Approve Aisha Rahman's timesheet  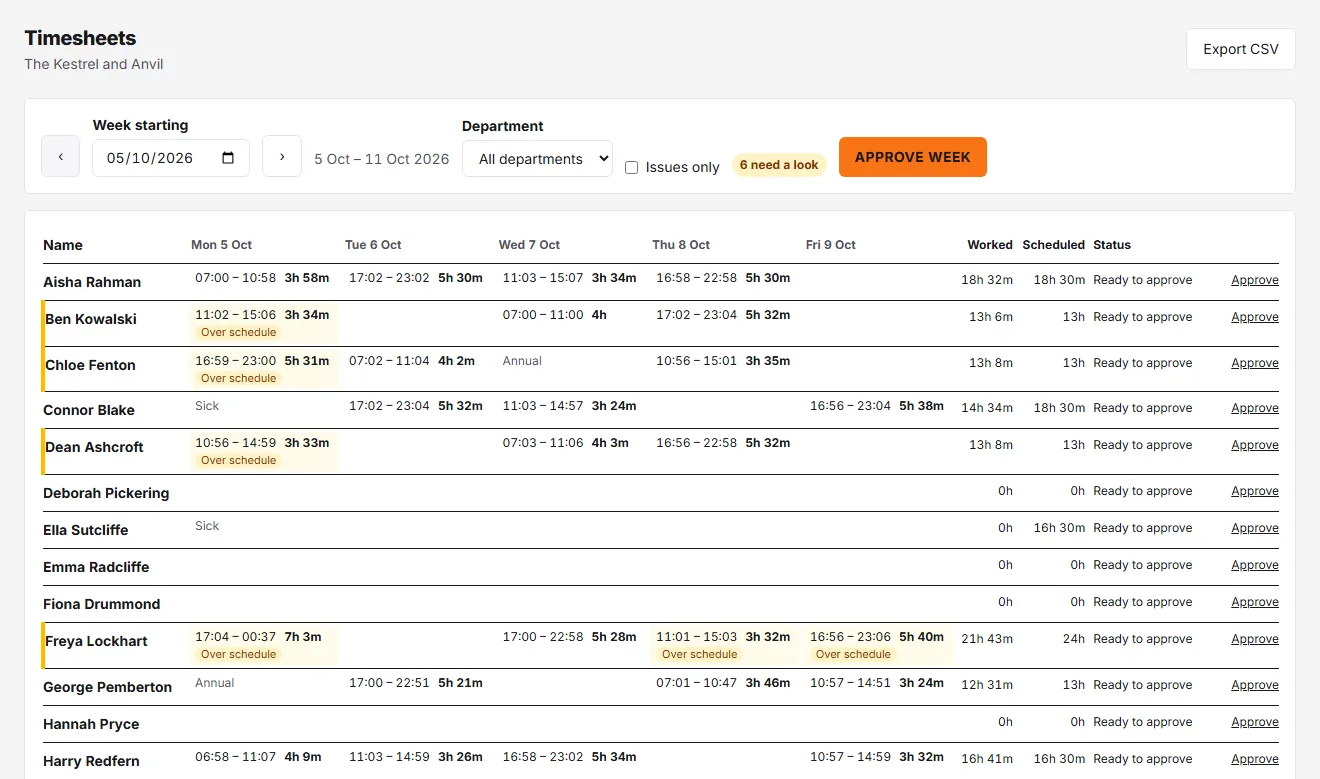[x=1254, y=280]
